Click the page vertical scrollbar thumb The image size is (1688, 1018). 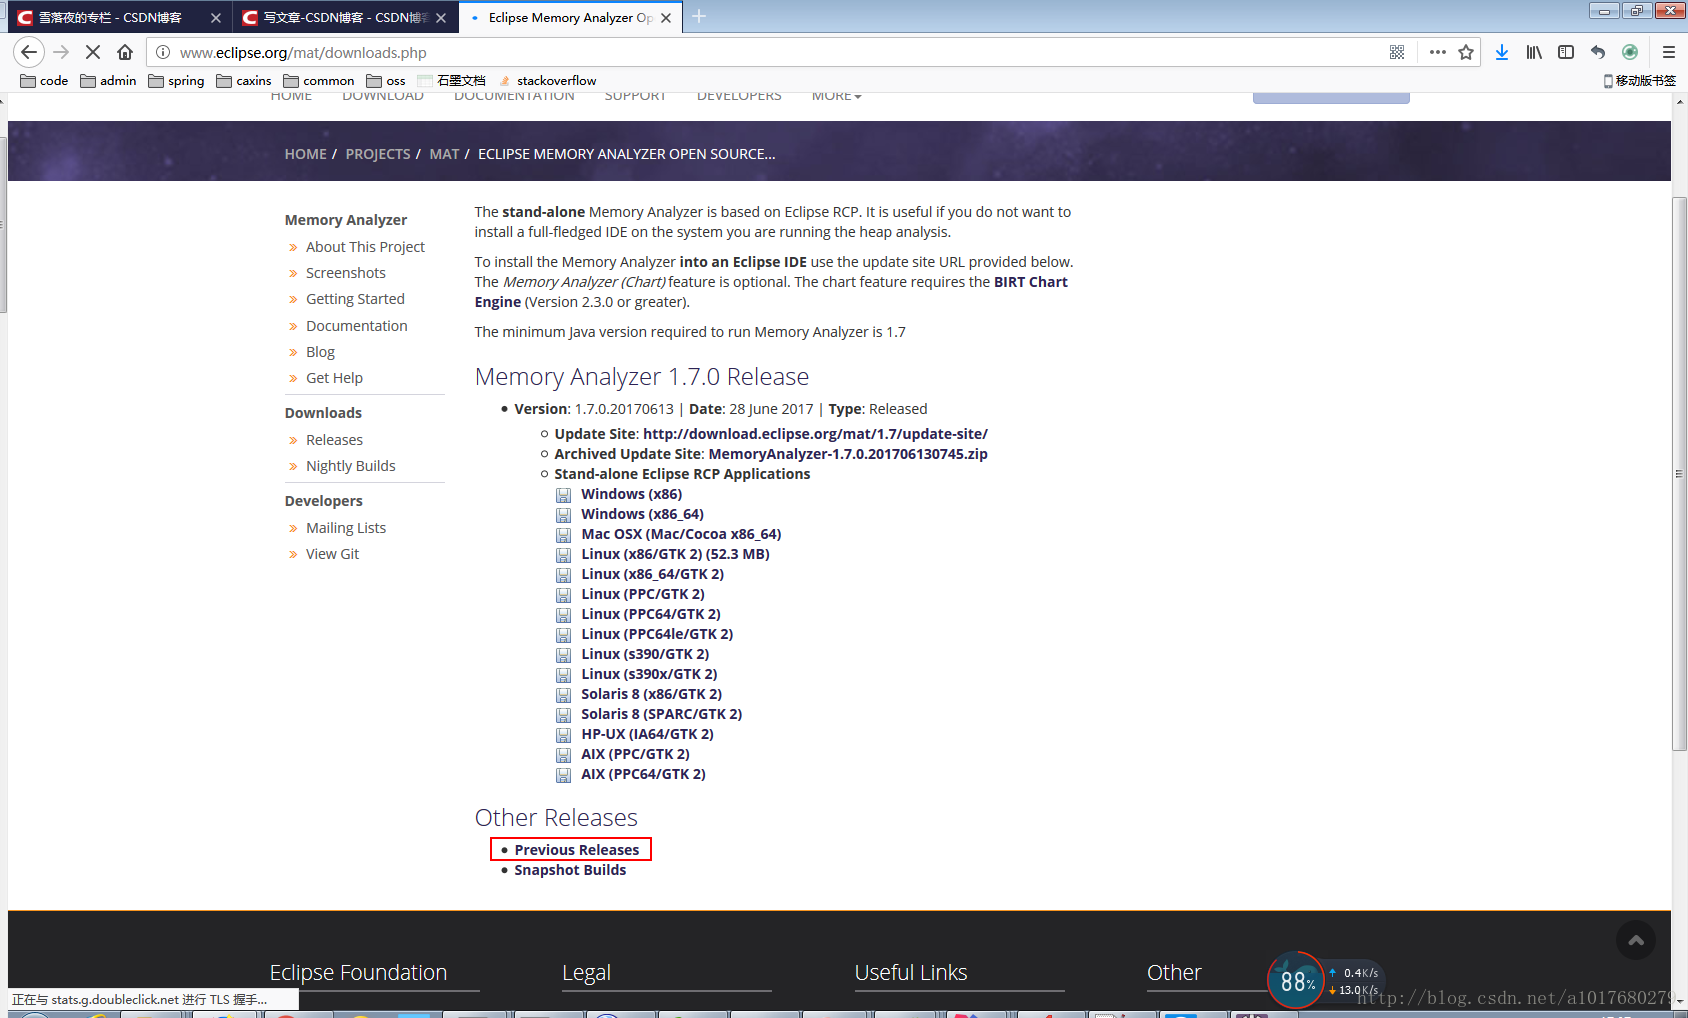click(1679, 474)
